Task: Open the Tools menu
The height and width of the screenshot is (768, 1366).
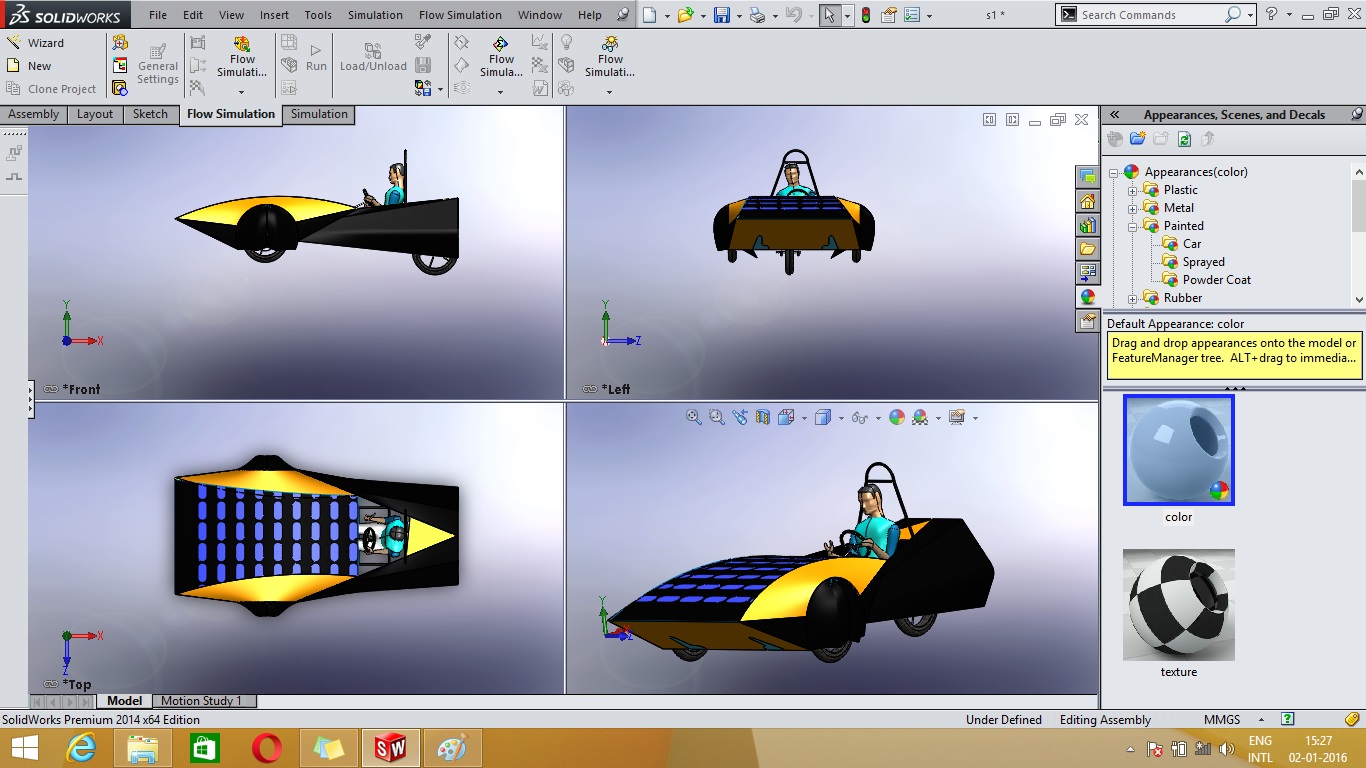Action: click(x=318, y=15)
